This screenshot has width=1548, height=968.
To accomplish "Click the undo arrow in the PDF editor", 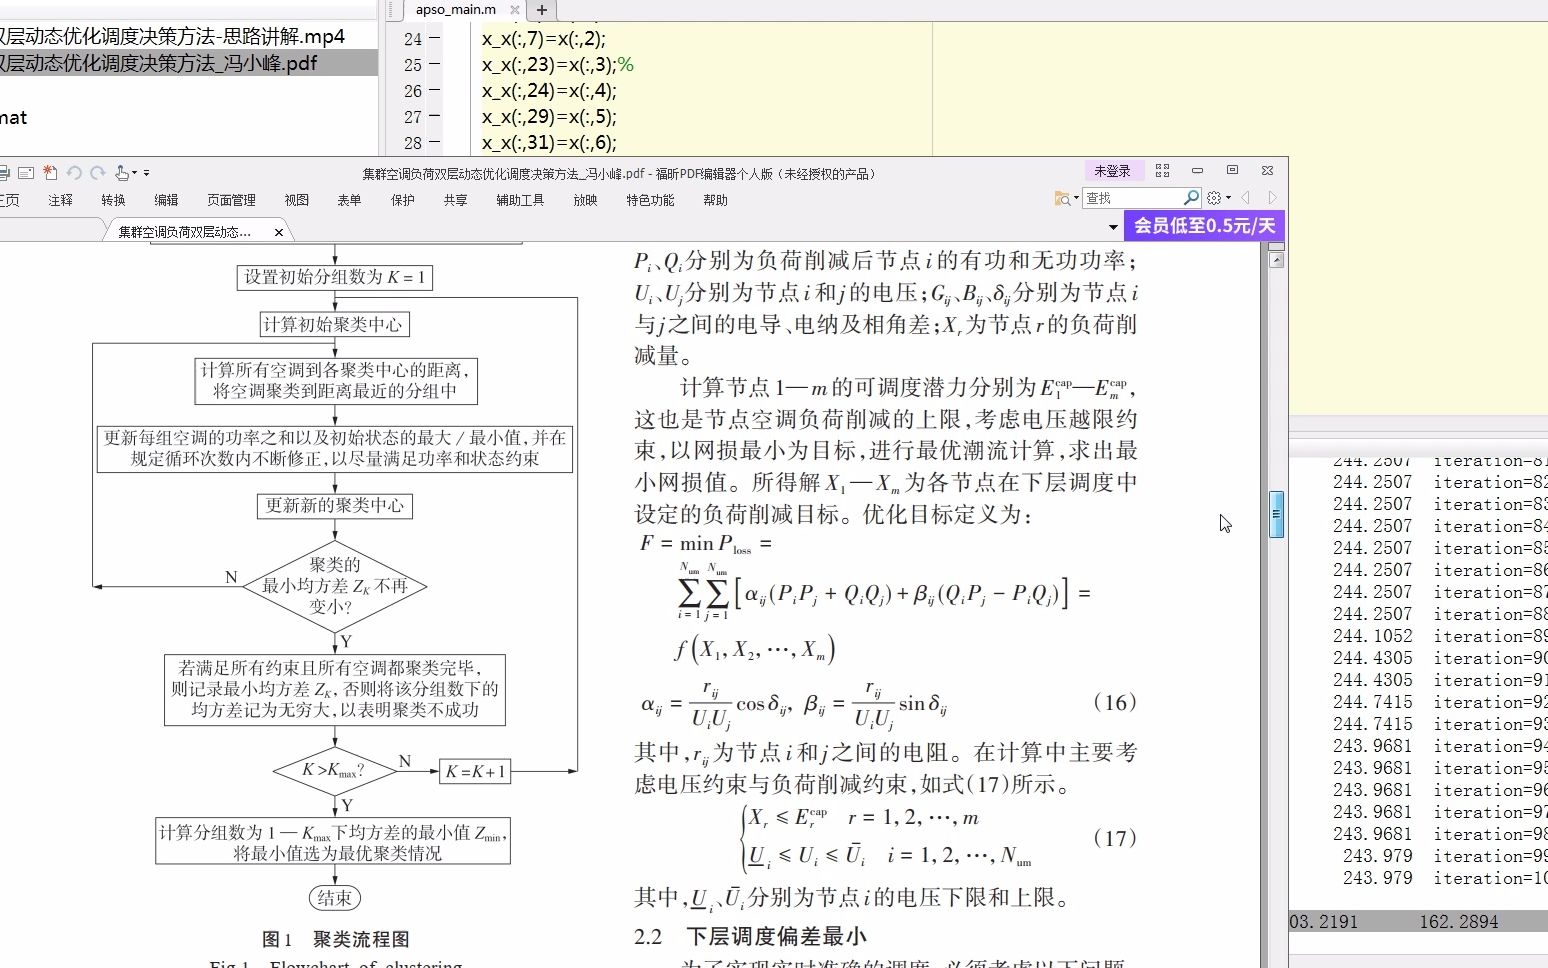I will coord(74,173).
